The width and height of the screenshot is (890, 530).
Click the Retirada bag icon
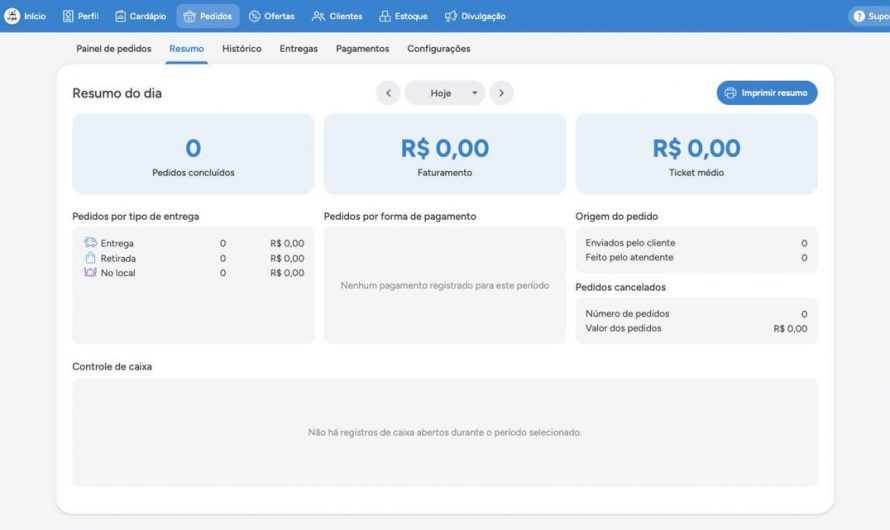point(90,258)
